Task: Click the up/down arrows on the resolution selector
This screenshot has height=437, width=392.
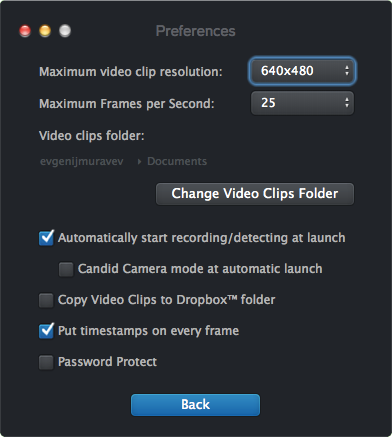Action: 347,71
